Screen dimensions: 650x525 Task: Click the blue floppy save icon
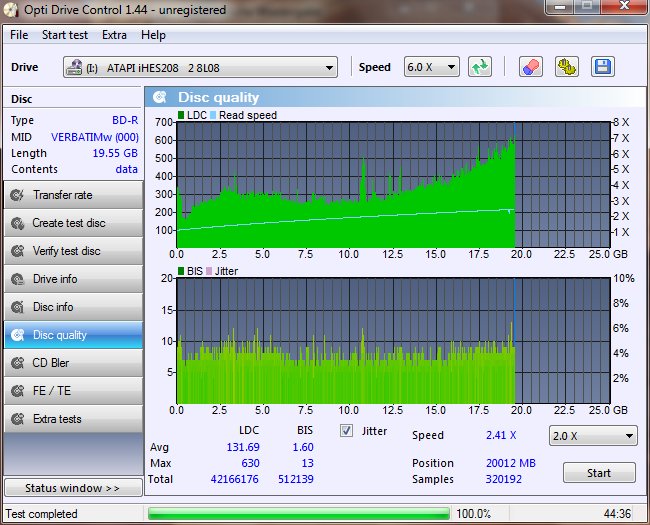coord(603,67)
